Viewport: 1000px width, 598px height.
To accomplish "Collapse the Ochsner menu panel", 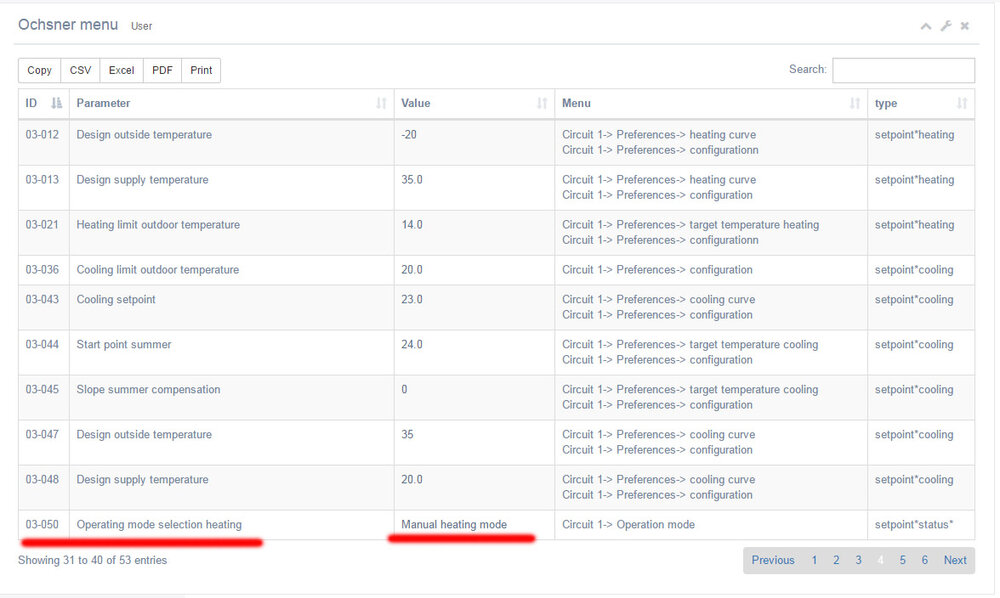I will coord(926,26).
